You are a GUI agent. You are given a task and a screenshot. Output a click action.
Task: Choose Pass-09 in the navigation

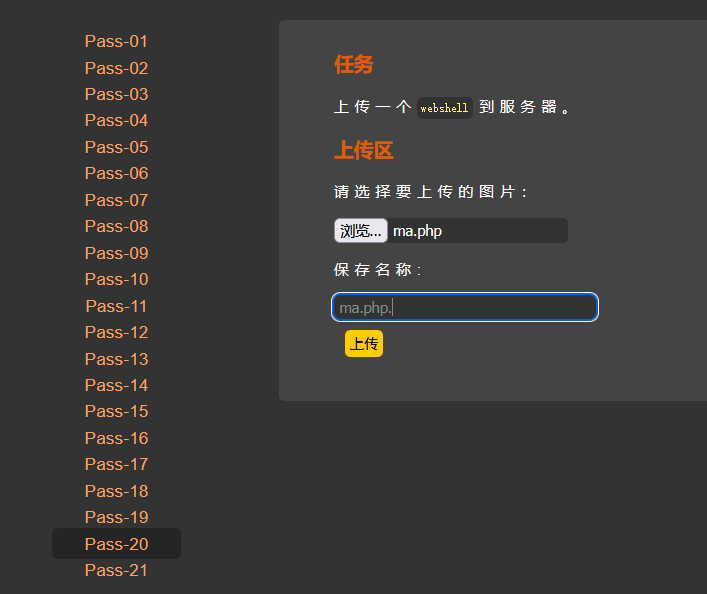116,253
